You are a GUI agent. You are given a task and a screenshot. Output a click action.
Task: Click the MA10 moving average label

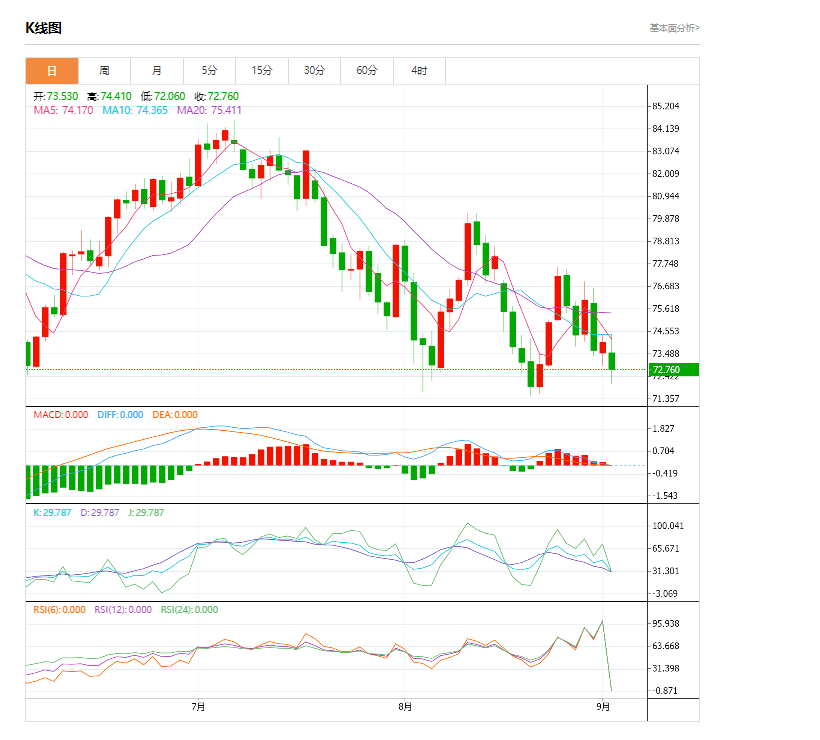135,110
